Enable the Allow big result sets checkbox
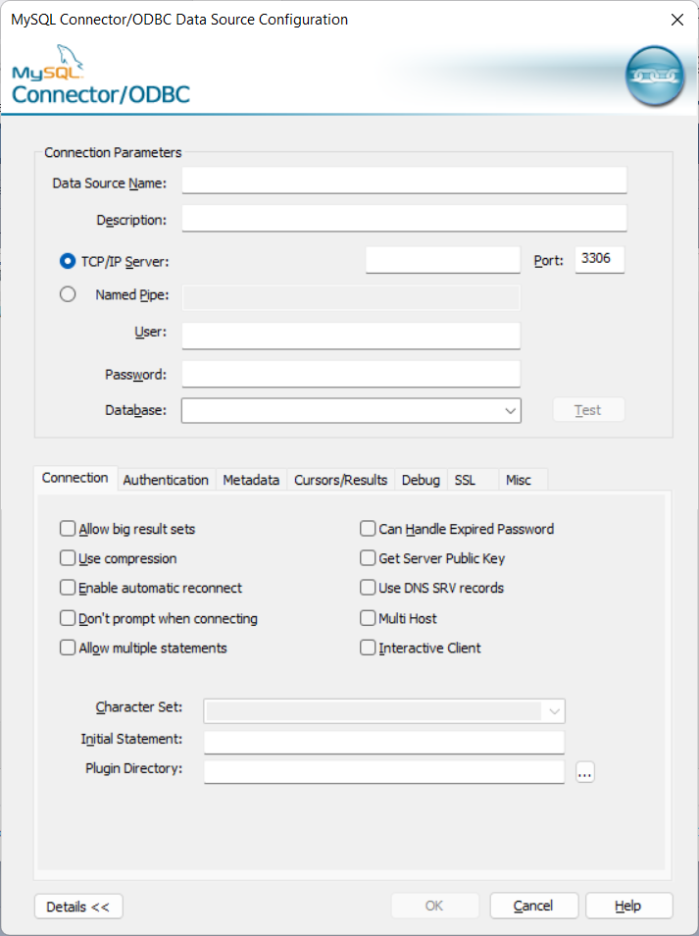The height and width of the screenshot is (936, 699). (x=67, y=528)
